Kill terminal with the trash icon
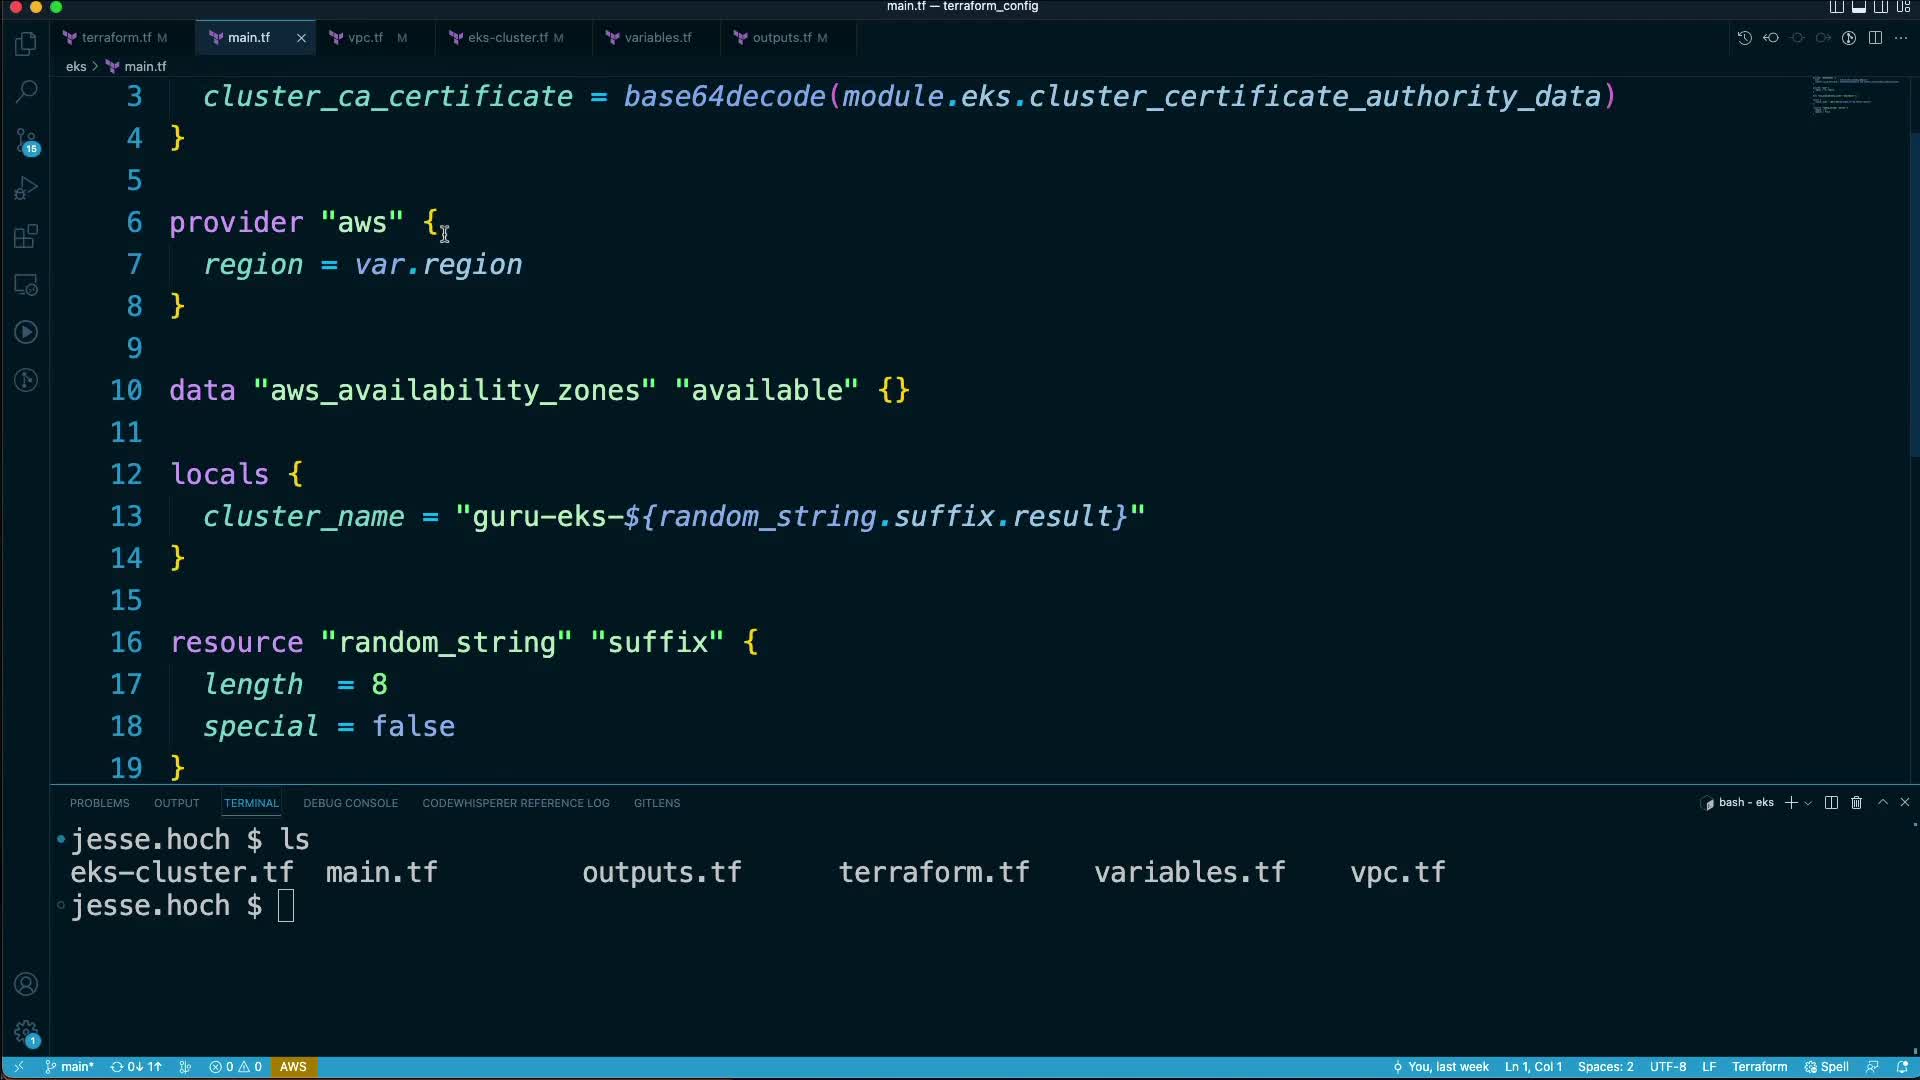 pos(1857,803)
